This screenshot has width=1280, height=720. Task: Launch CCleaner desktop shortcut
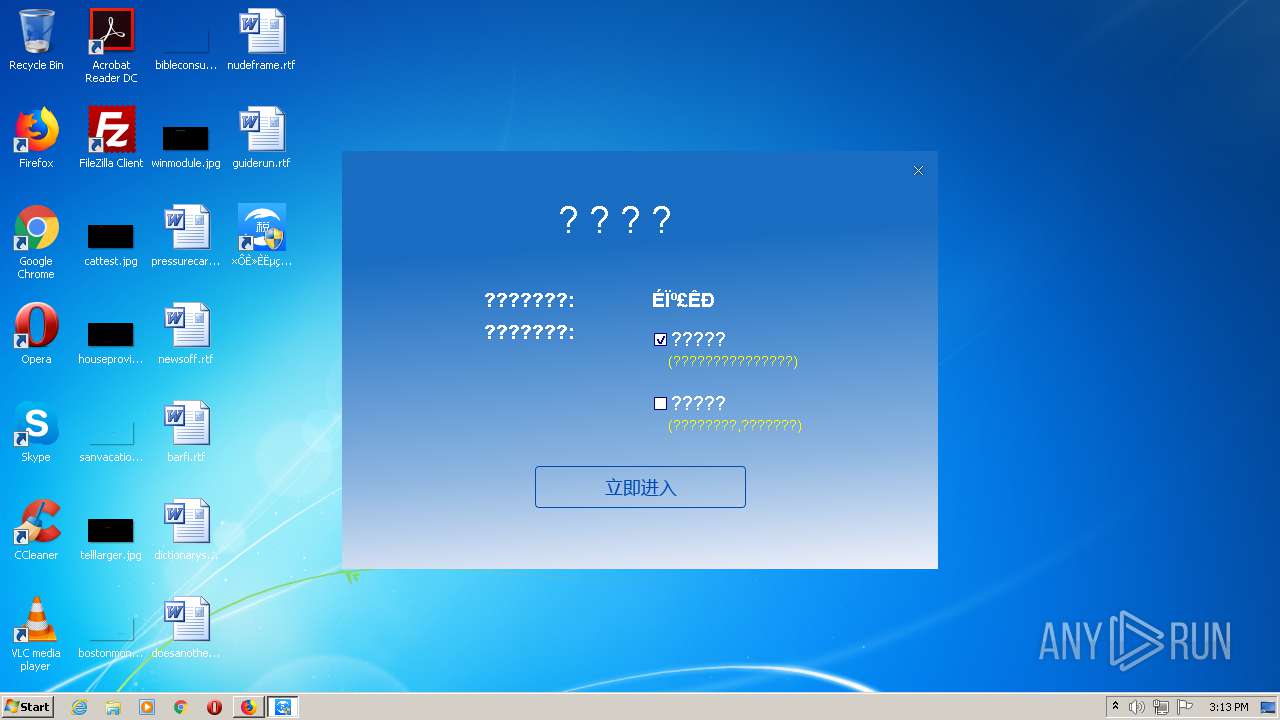coord(36,530)
